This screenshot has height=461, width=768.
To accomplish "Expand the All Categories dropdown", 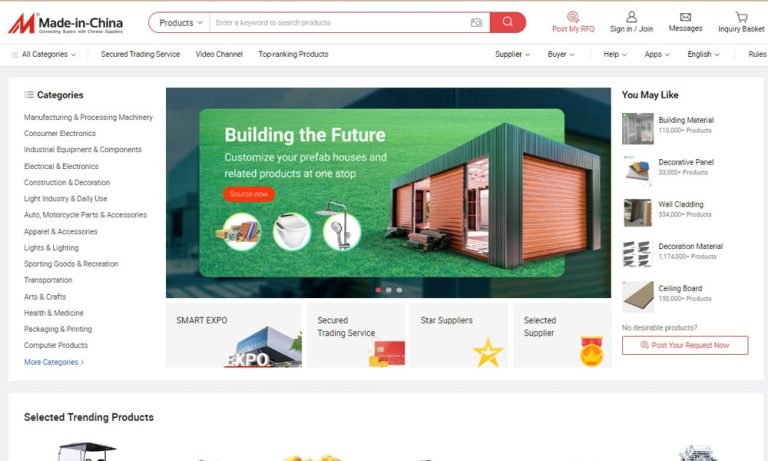I will coord(44,54).
